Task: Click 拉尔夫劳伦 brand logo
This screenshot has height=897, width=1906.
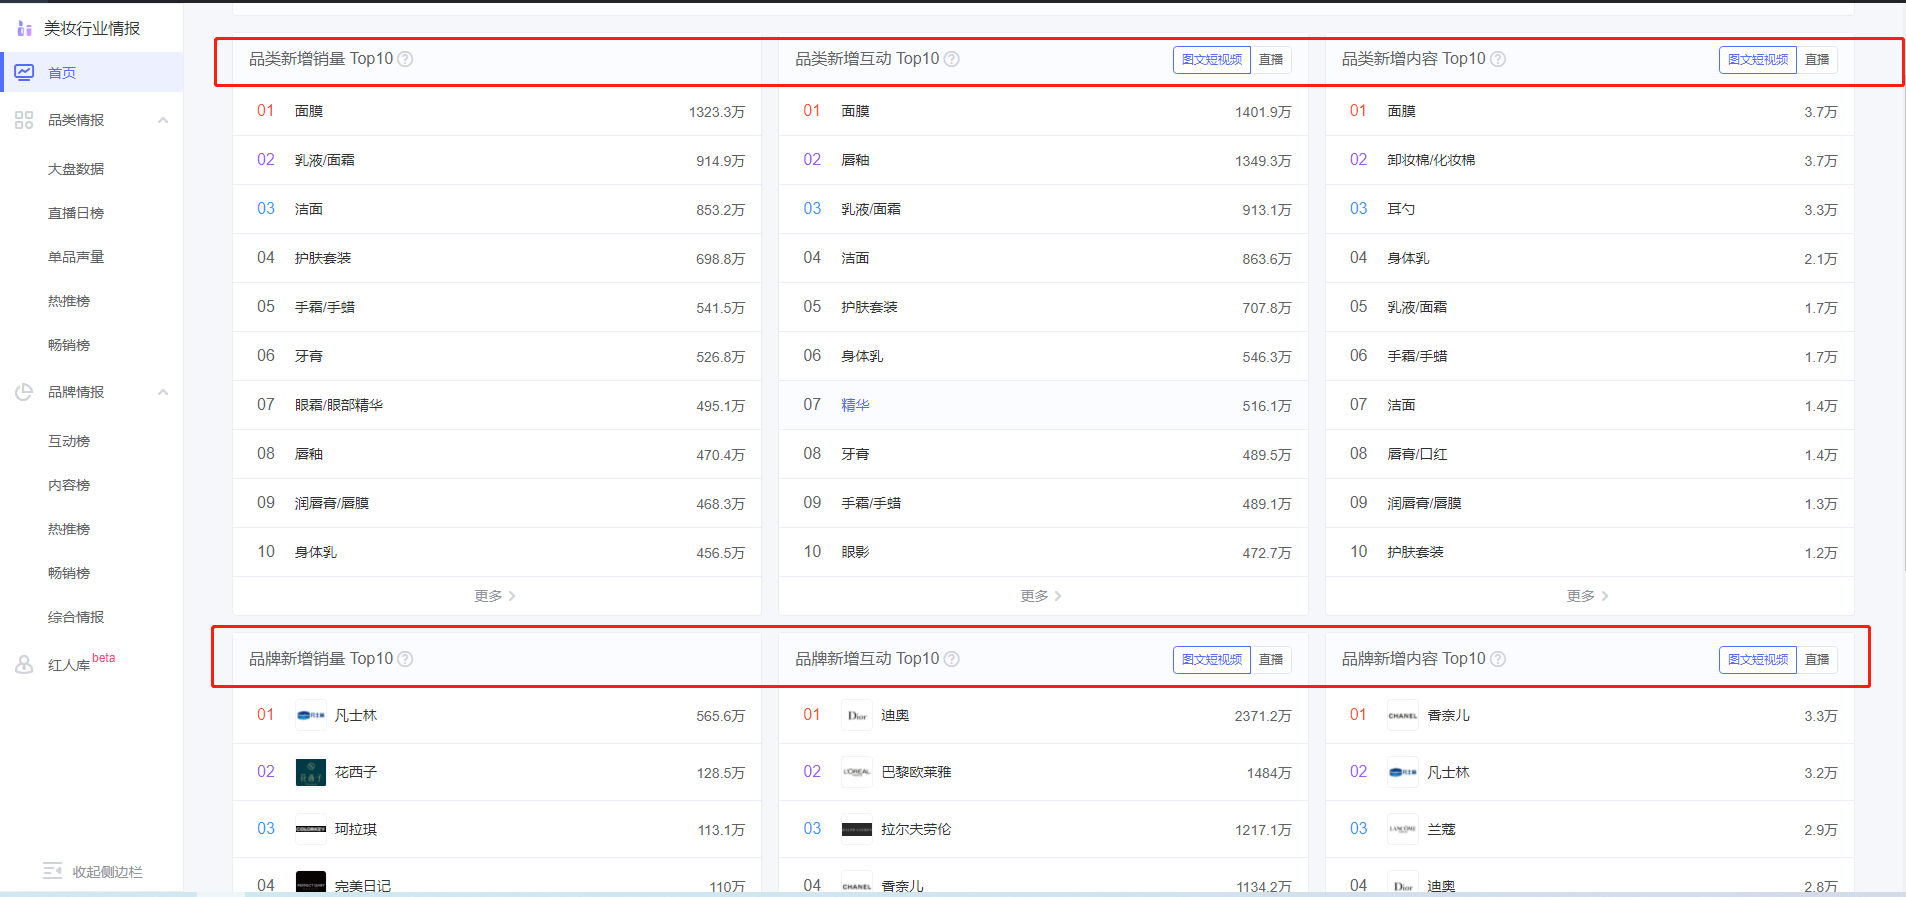Action: click(x=857, y=829)
